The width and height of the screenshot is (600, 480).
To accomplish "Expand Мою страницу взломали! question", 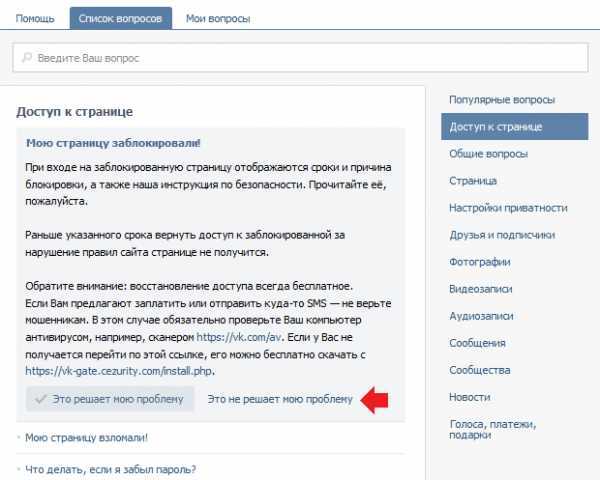I will (86, 438).
